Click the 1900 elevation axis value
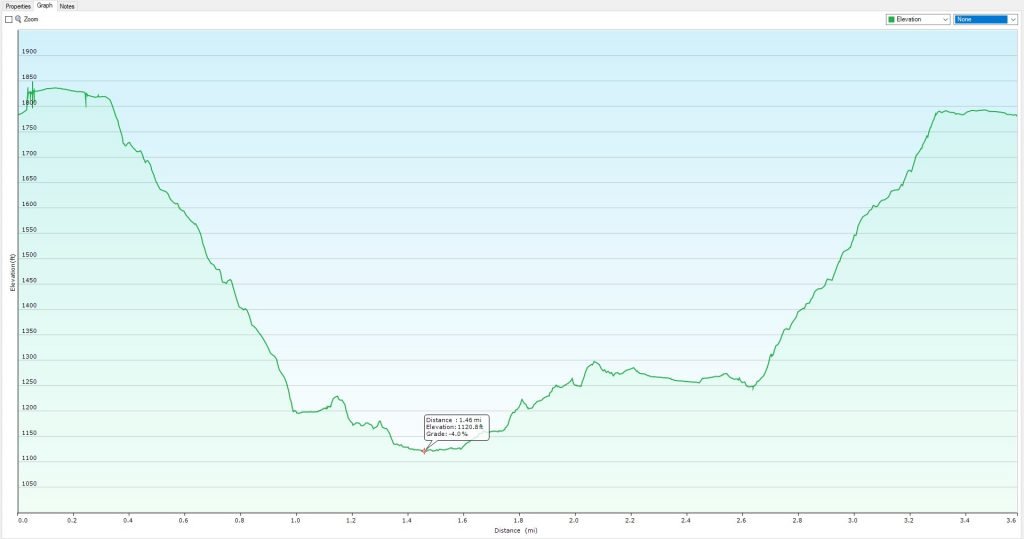 coord(29,52)
